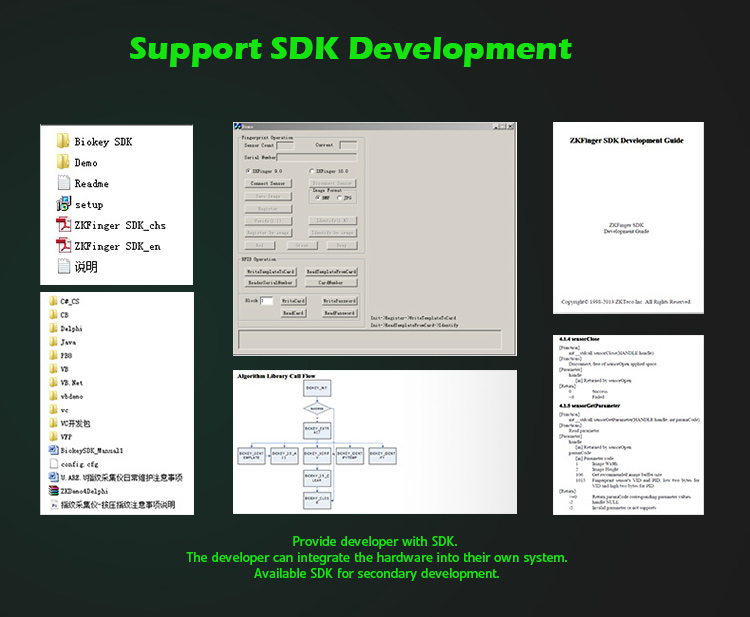Click the ReaderSerialNumber button
This screenshot has width=750, height=617.
(271, 283)
